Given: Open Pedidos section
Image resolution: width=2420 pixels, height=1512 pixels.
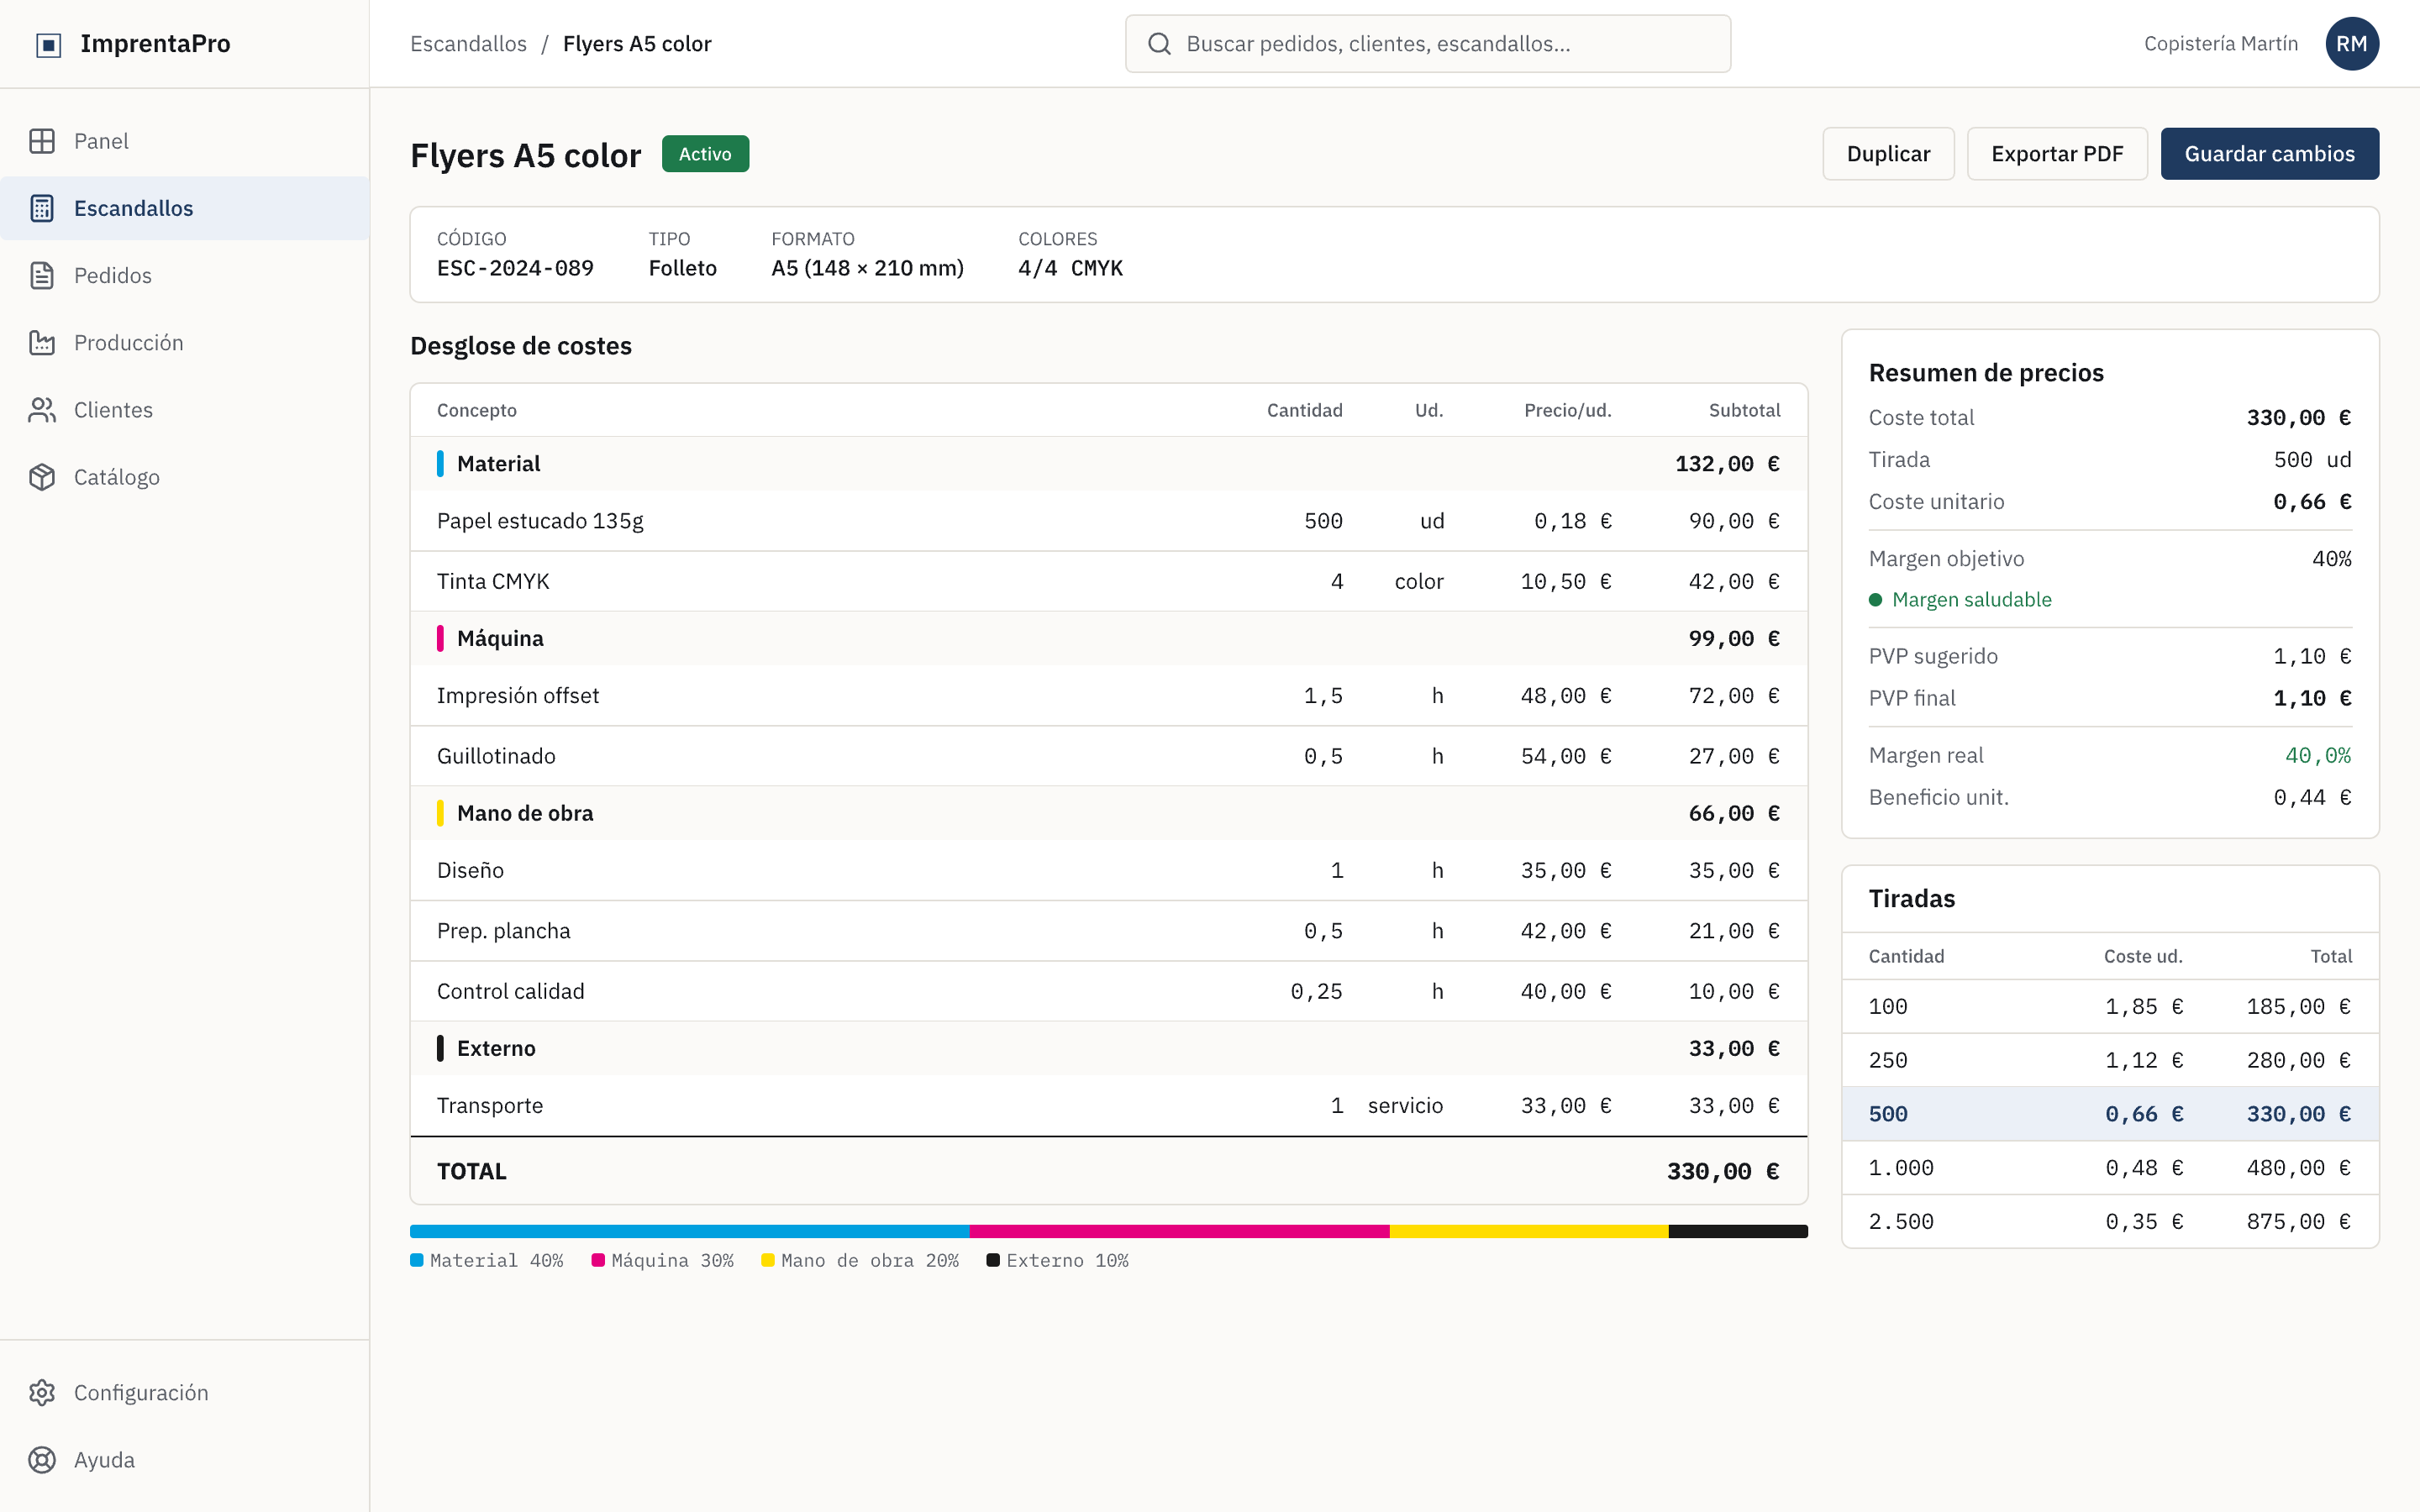Looking at the screenshot, I should tap(185, 275).
